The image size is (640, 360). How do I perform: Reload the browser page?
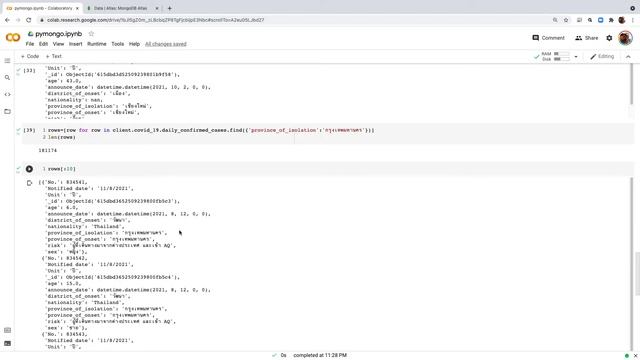coord(29,20)
